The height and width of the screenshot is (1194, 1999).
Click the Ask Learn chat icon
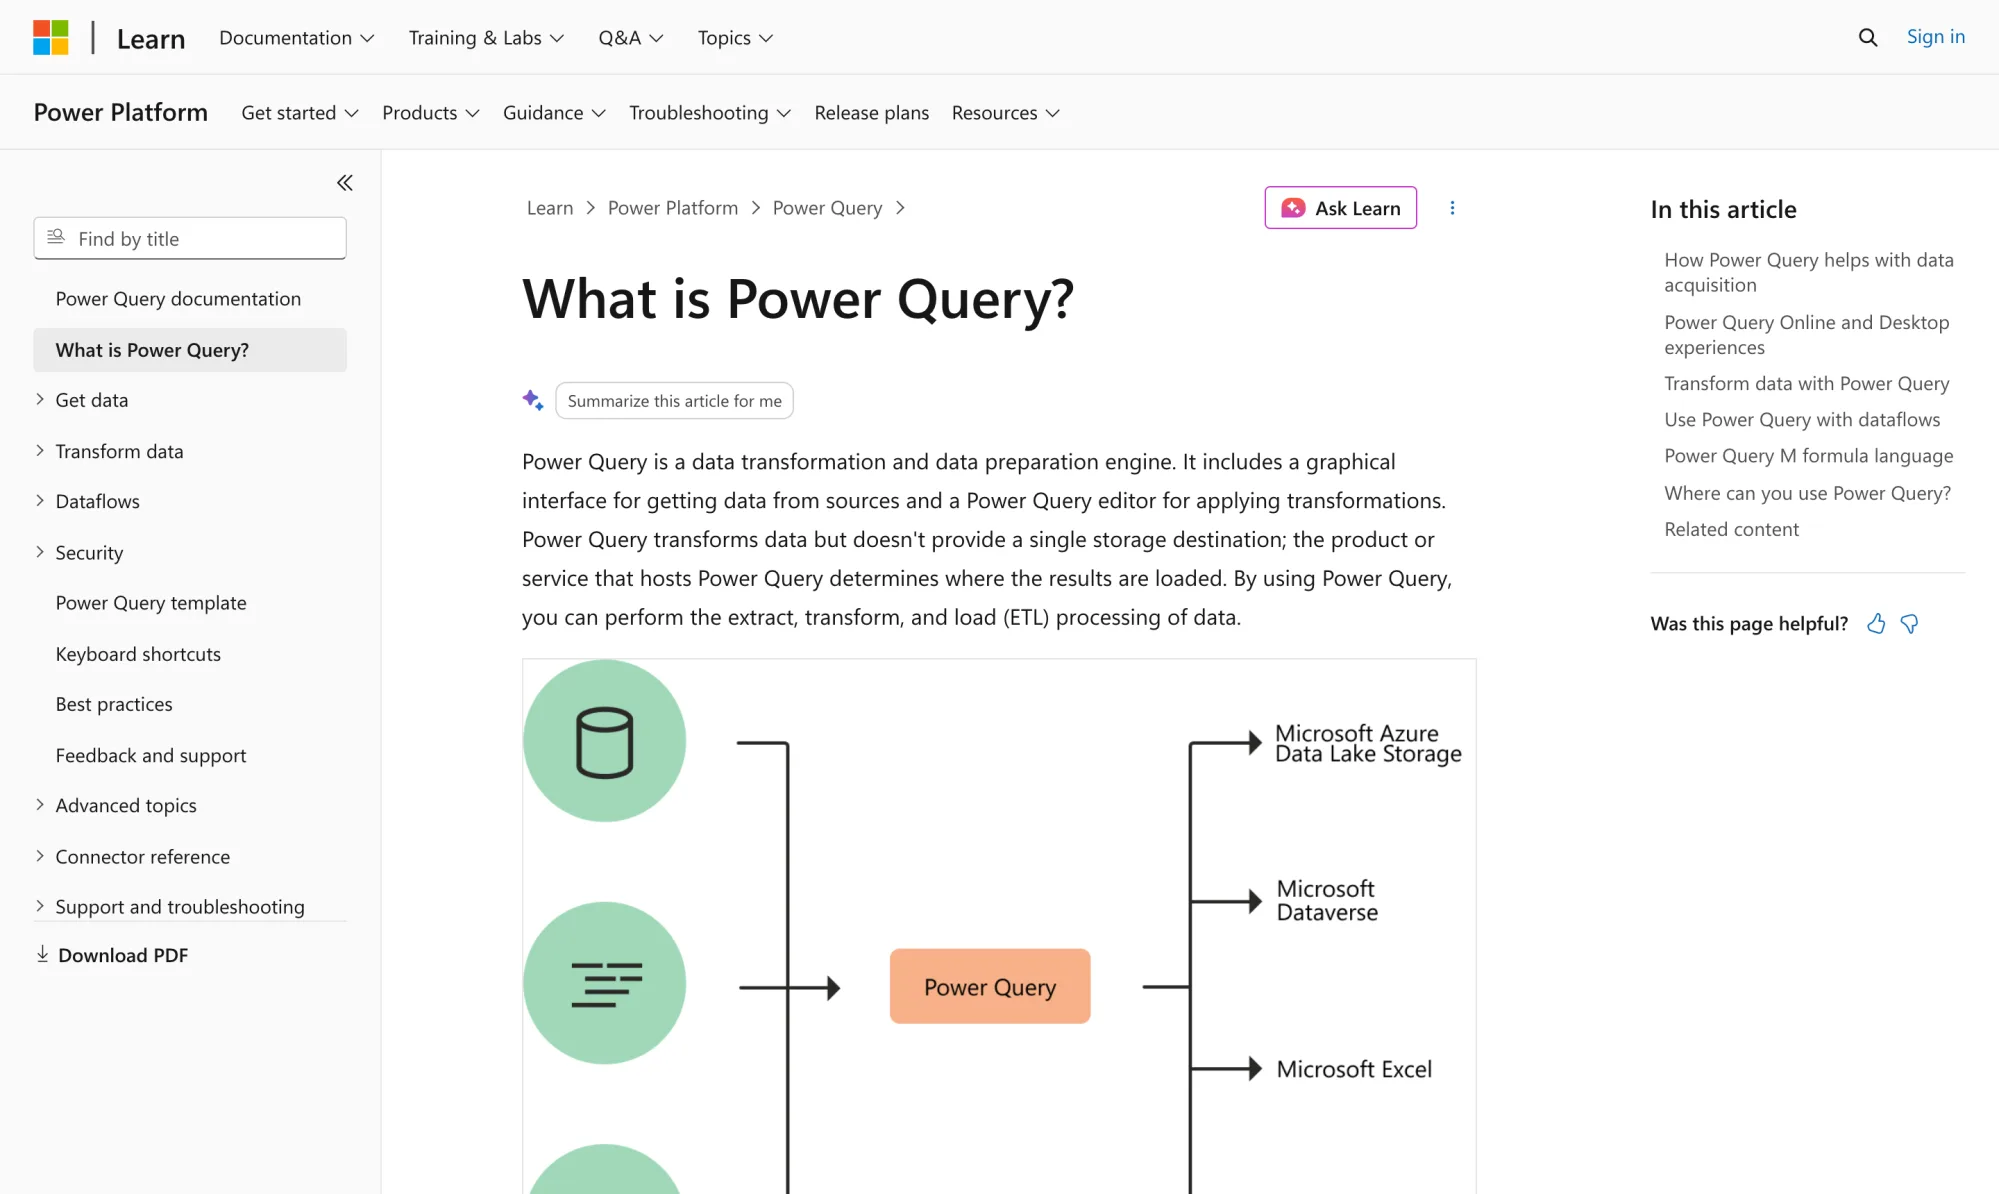(1293, 208)
